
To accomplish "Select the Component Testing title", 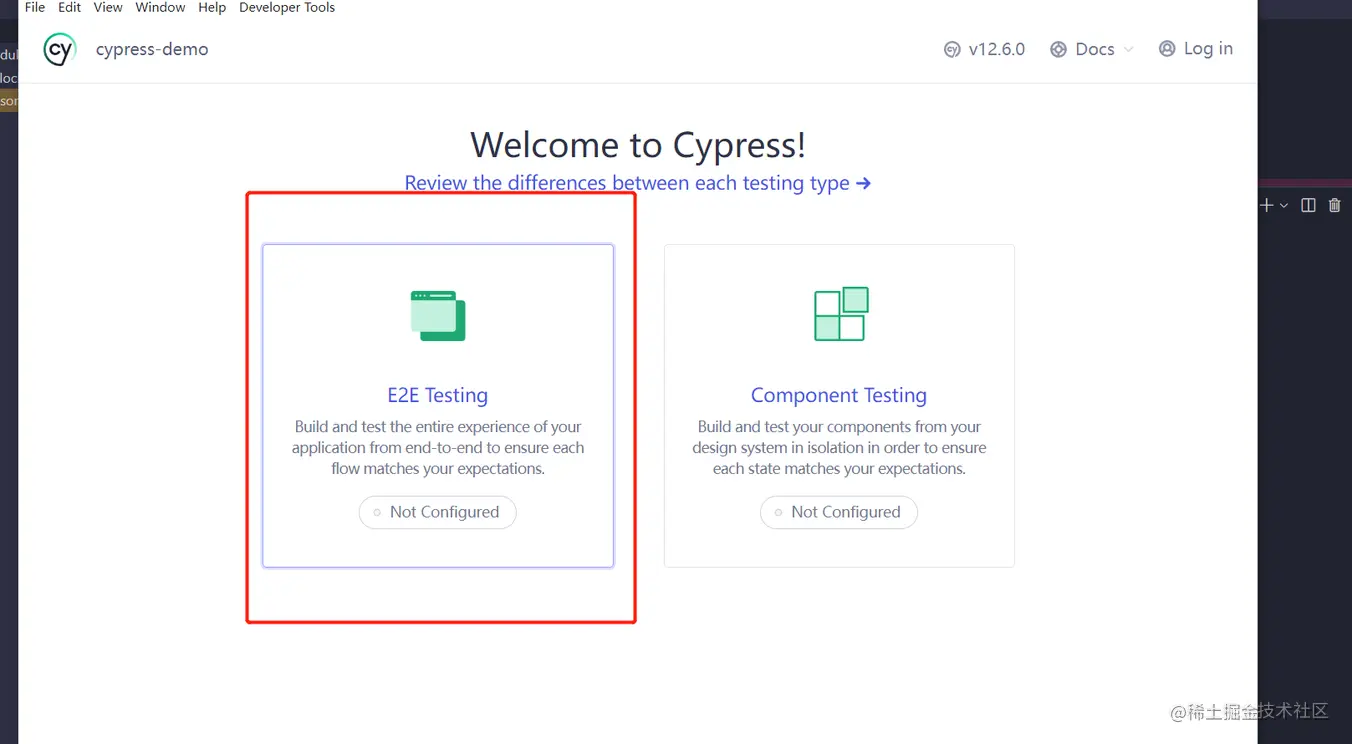I will (839, 395).
